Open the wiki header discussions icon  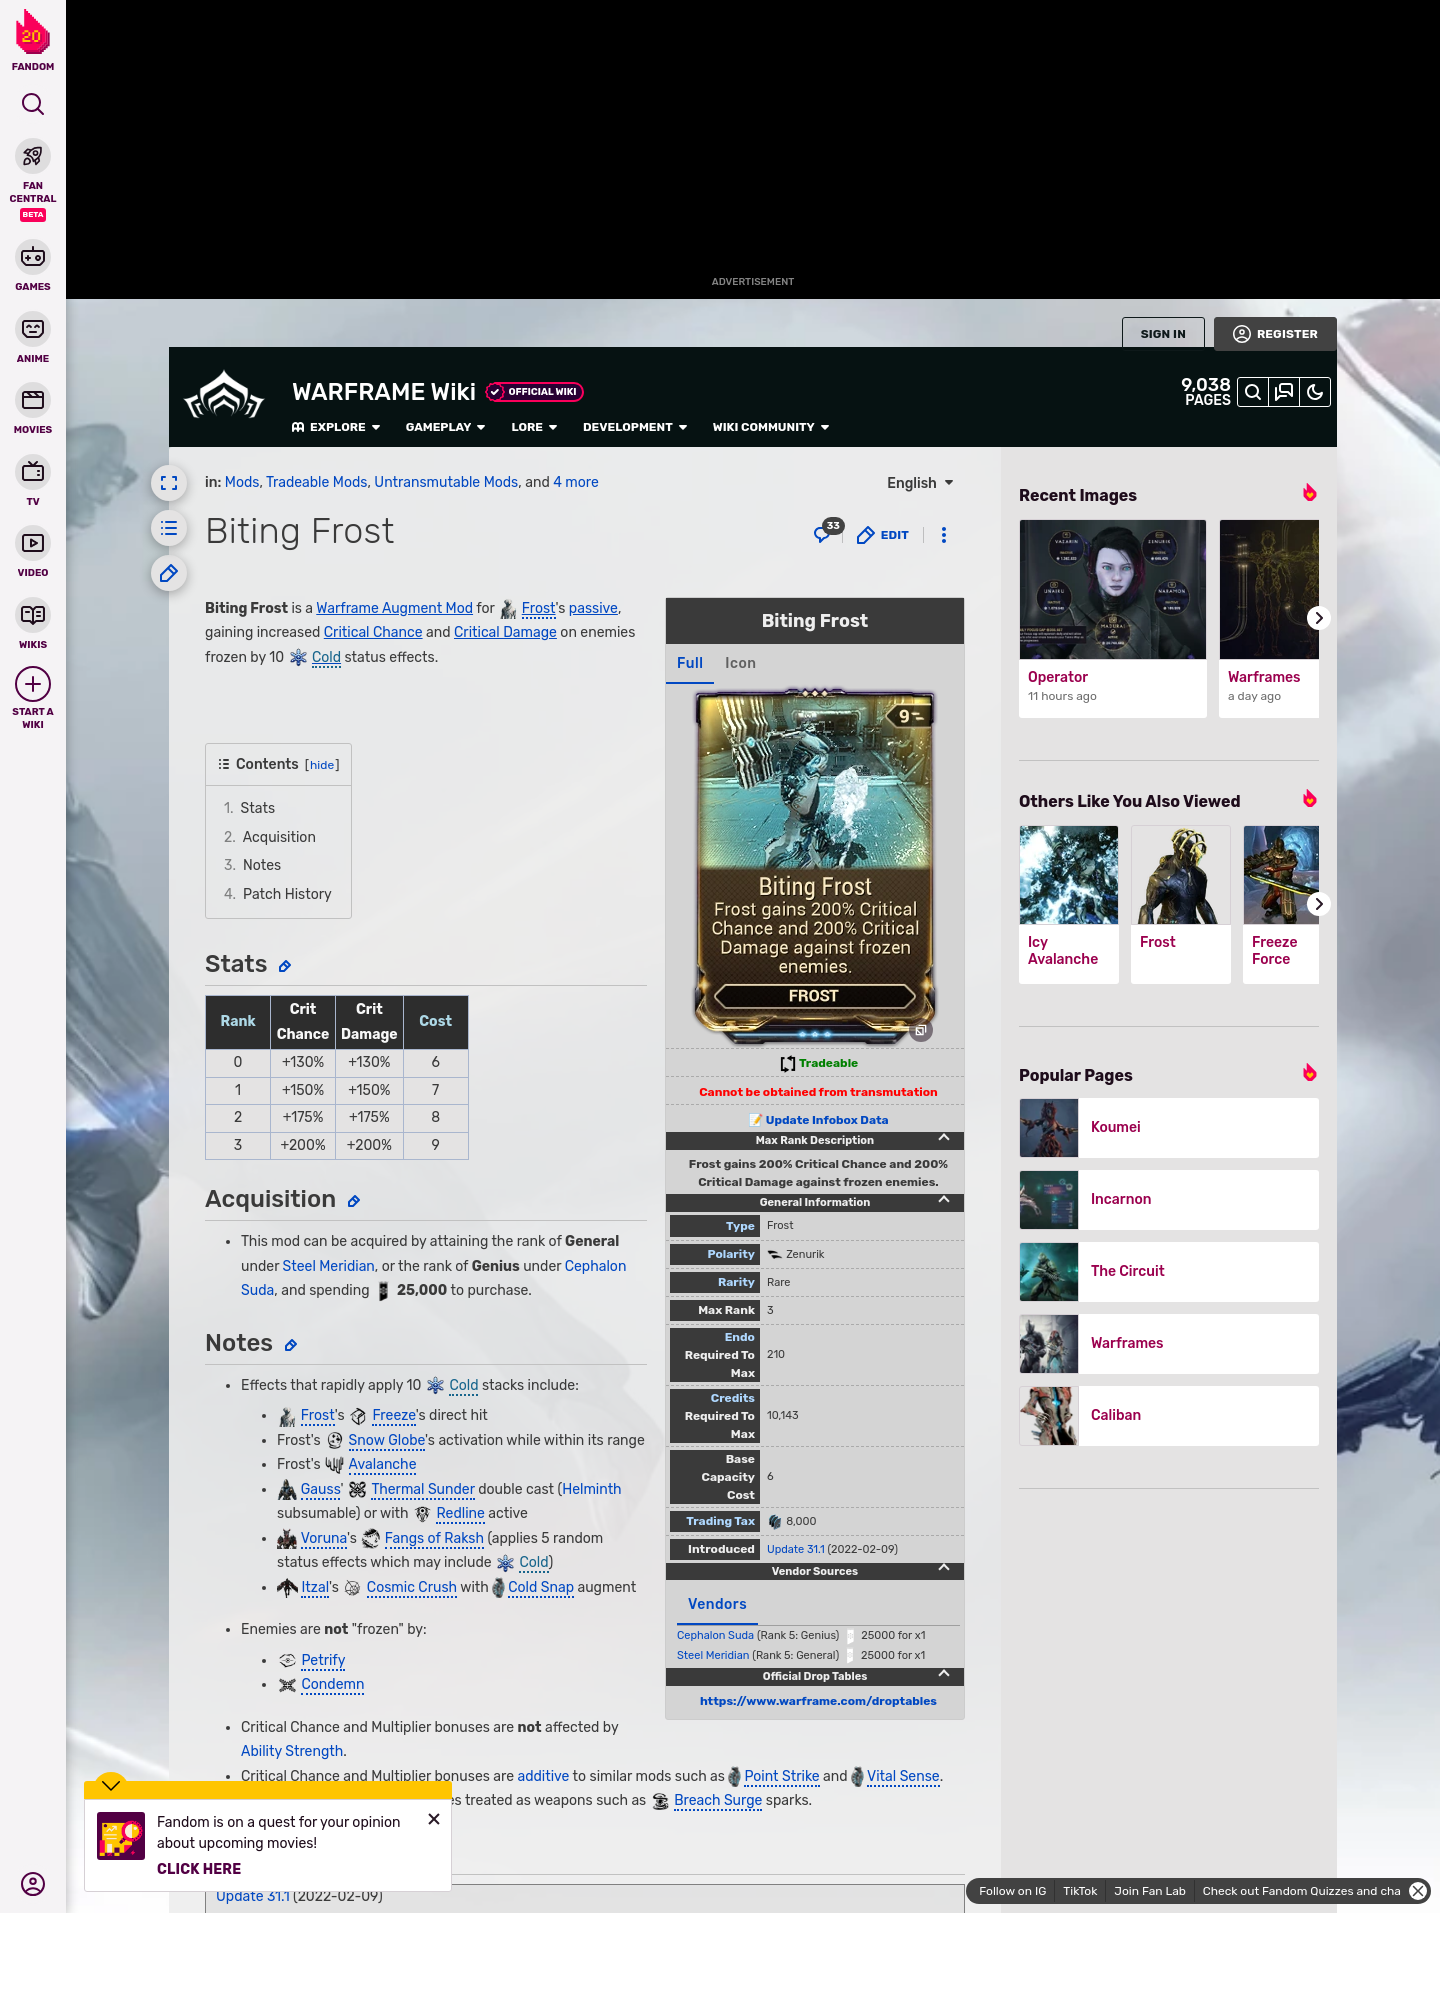coord(1284,392)
